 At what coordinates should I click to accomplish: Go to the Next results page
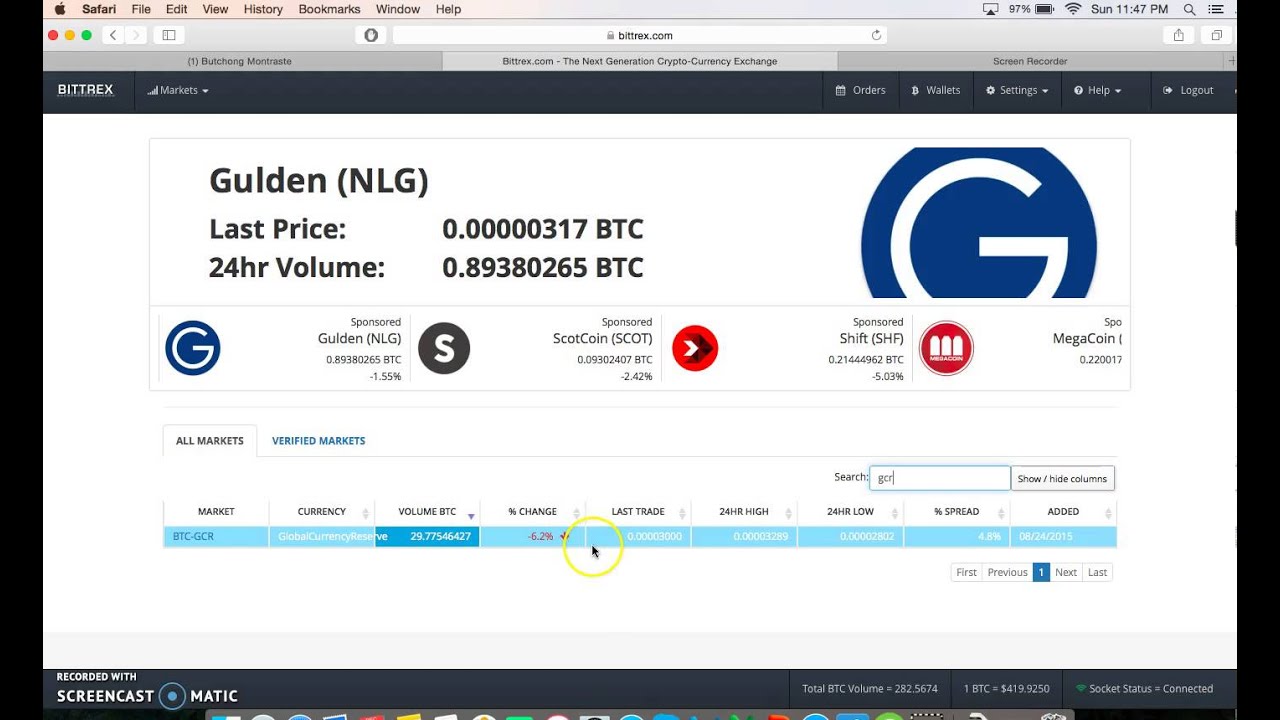1066,572
